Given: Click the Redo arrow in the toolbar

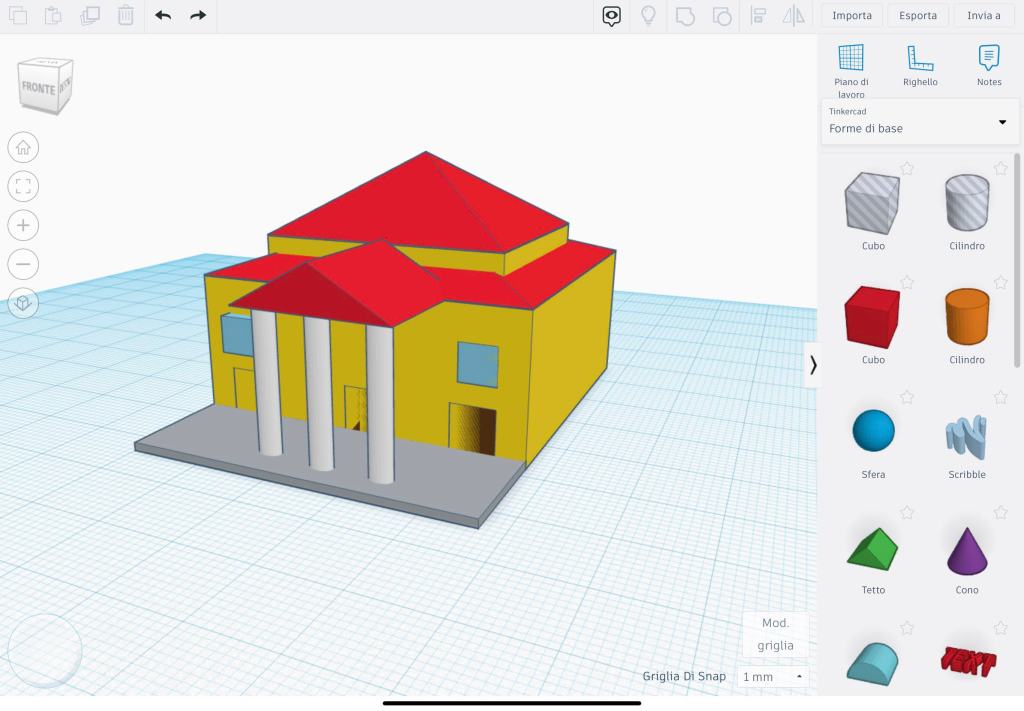Looking at the screenshot, I should pos(198,15).
